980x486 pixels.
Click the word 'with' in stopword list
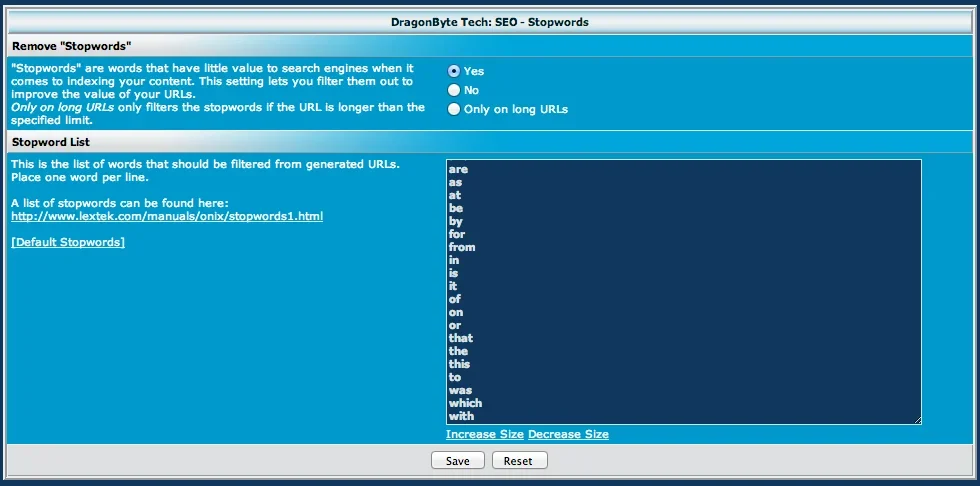pos(461,416)
